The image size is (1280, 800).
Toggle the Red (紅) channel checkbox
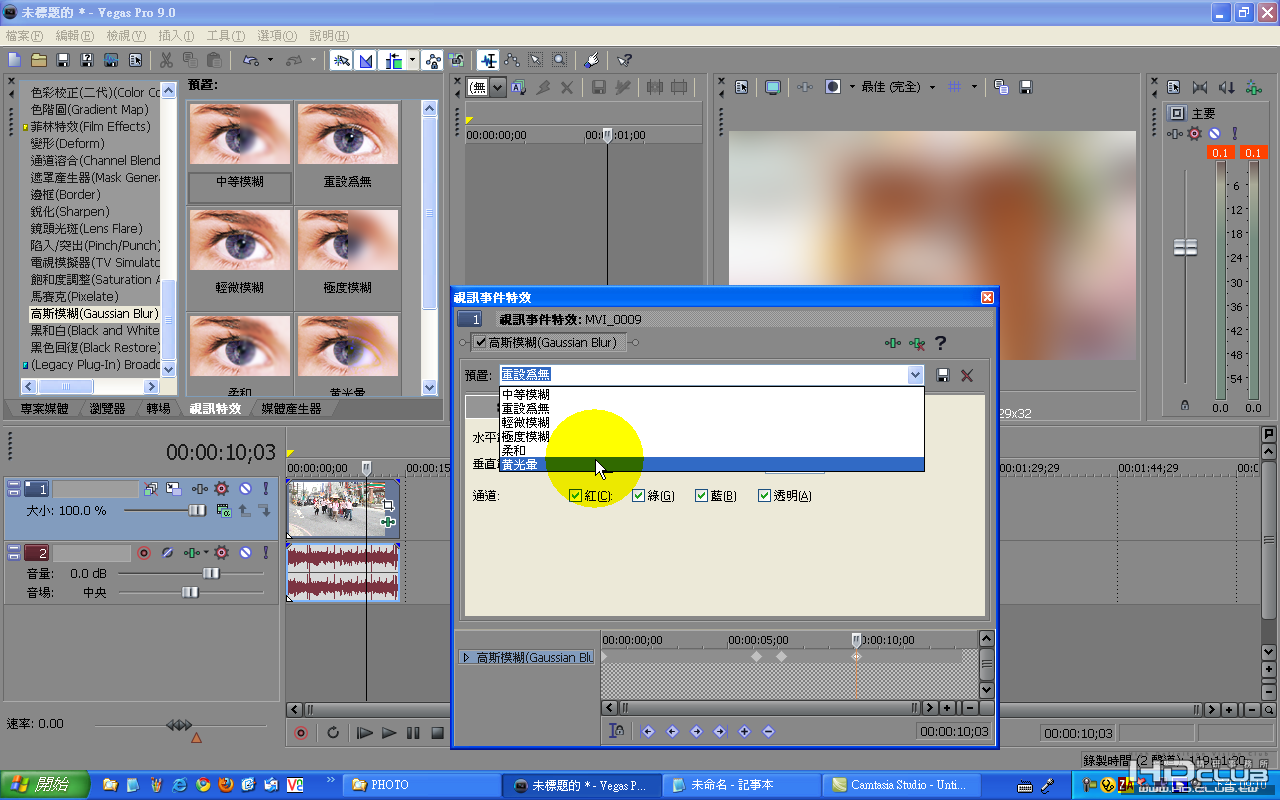576,496
